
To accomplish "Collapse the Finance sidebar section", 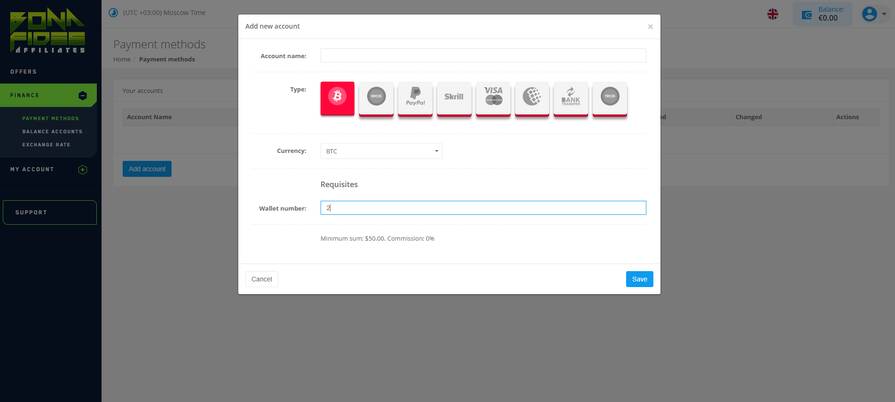I will click(83, 96).
